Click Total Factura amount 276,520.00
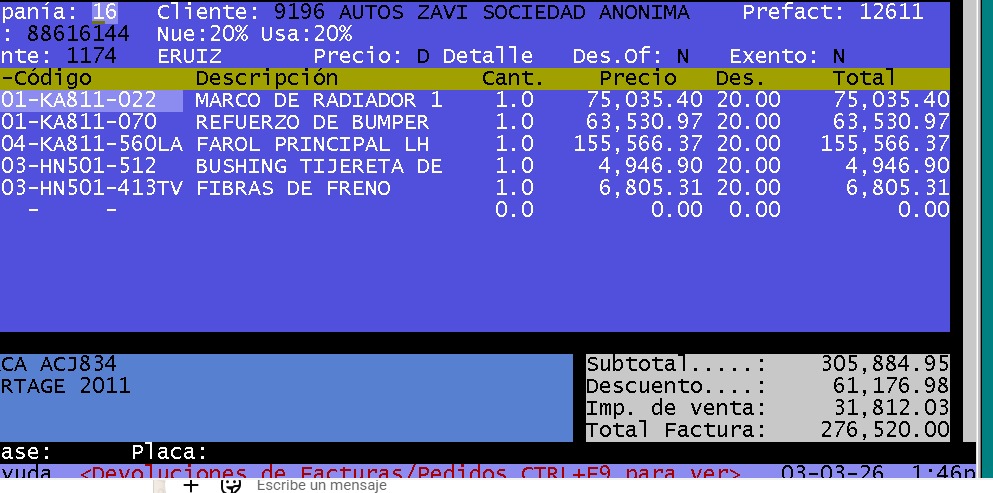The width and height of the screenshot is (993, 493). [885, 430]
